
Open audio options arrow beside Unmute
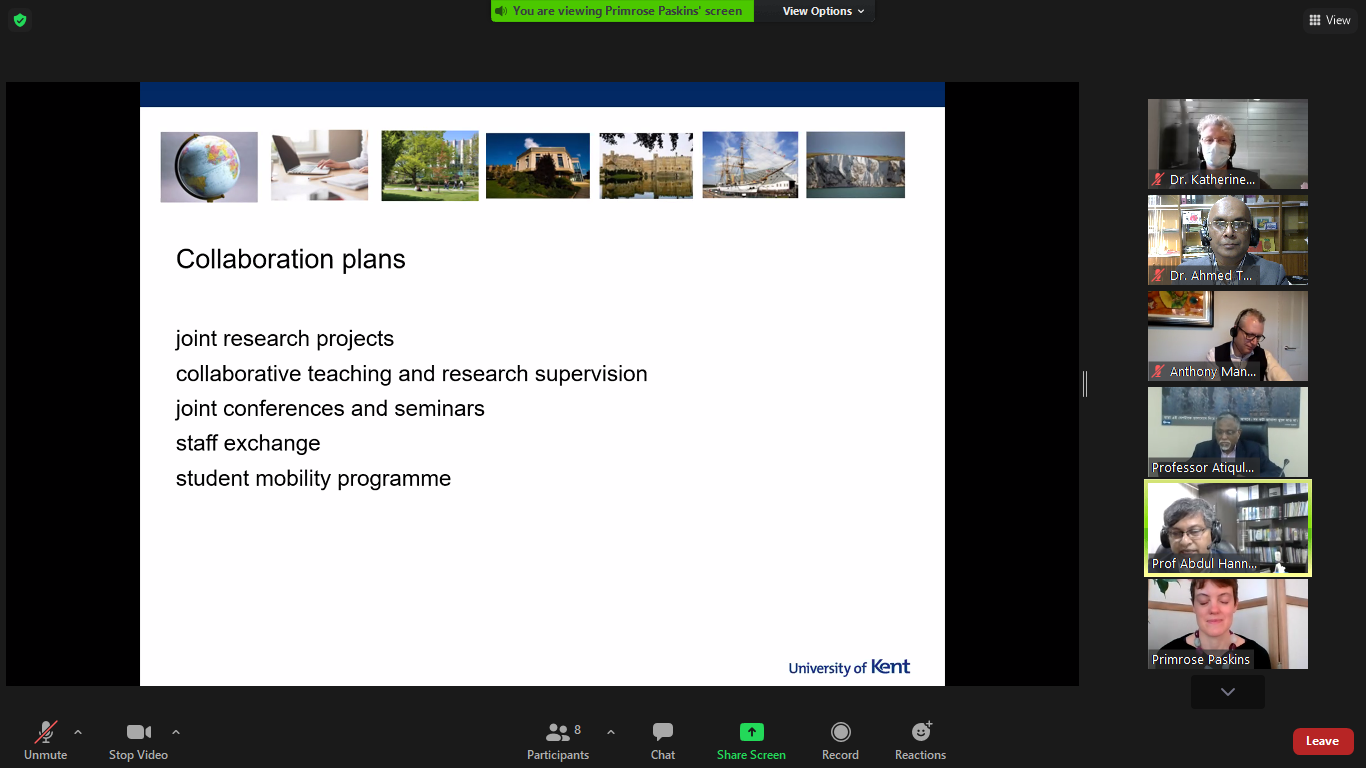click(x=78, y=732)
